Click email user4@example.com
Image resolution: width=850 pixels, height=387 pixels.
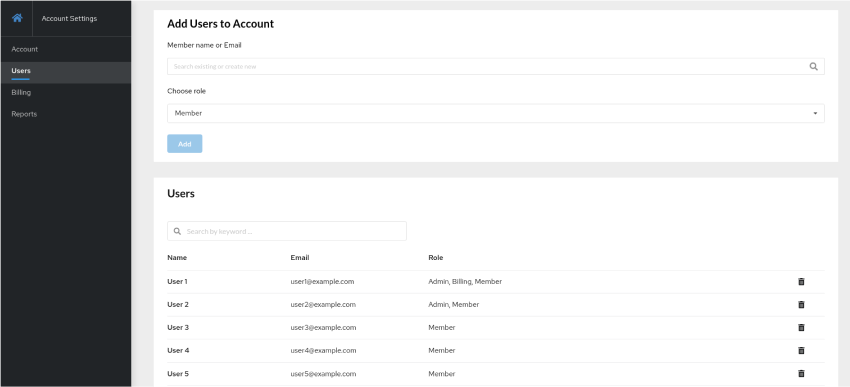(x=323, y=351)
